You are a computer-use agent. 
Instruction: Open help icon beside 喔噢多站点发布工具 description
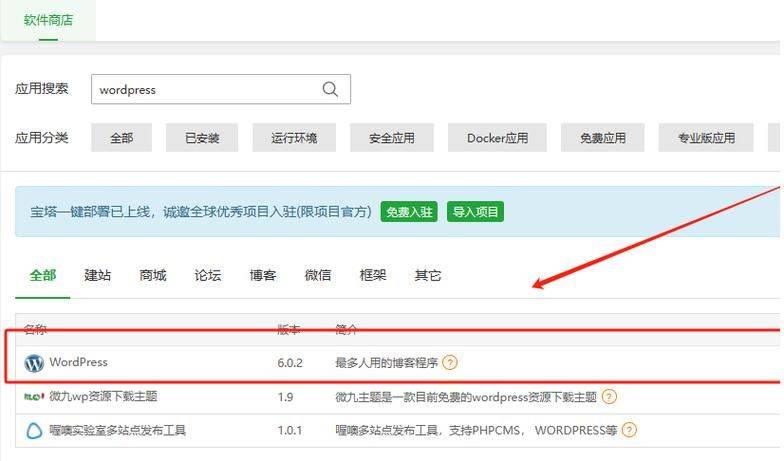629,430
